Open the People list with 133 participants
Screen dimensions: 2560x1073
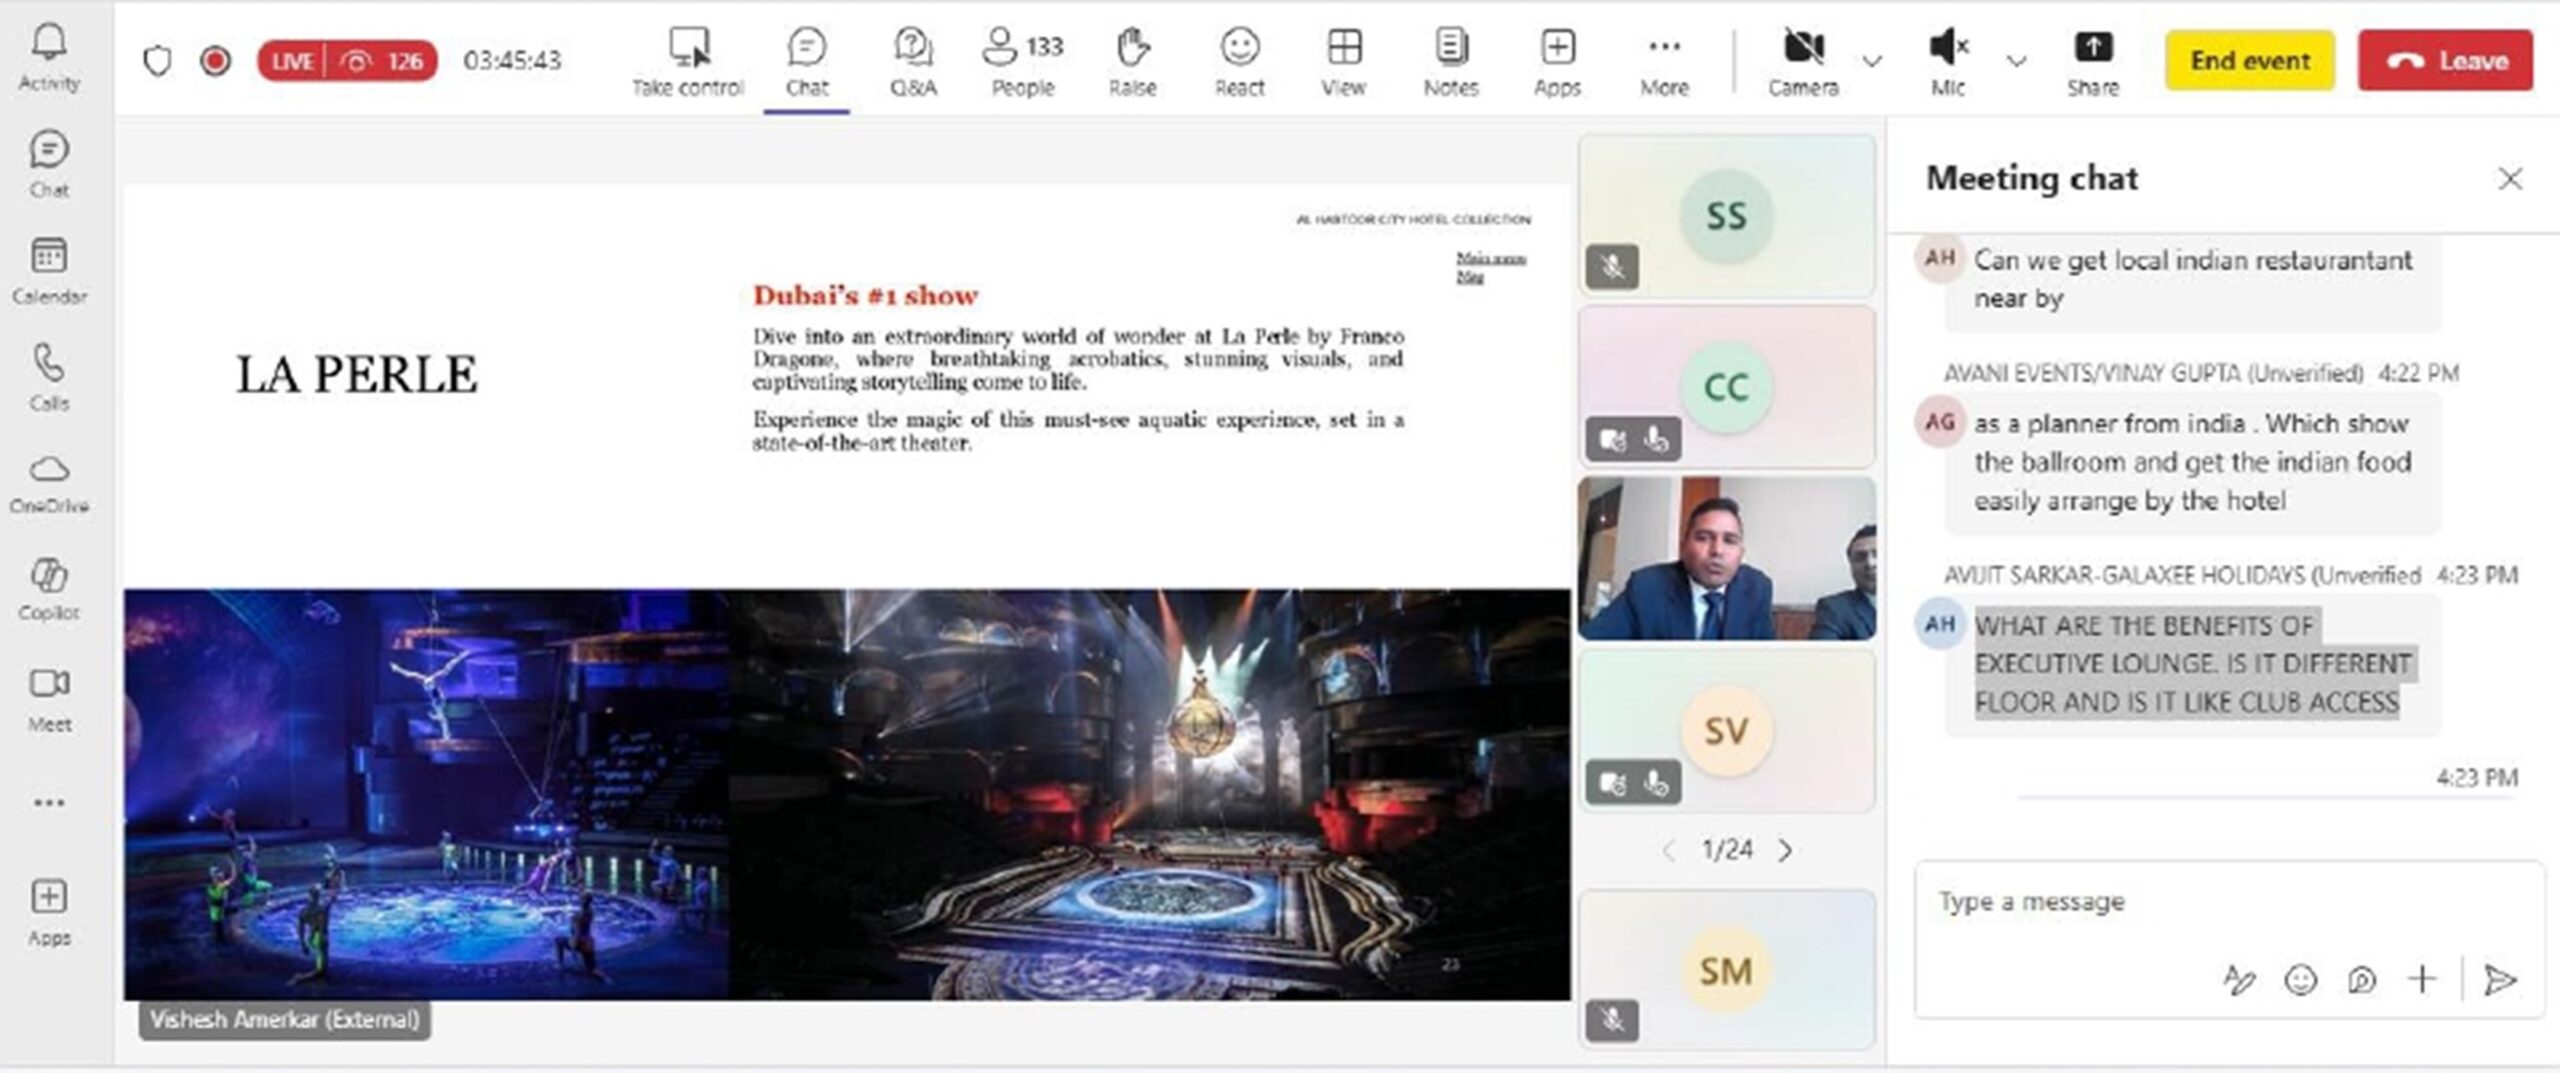(x=1023, y=62)
